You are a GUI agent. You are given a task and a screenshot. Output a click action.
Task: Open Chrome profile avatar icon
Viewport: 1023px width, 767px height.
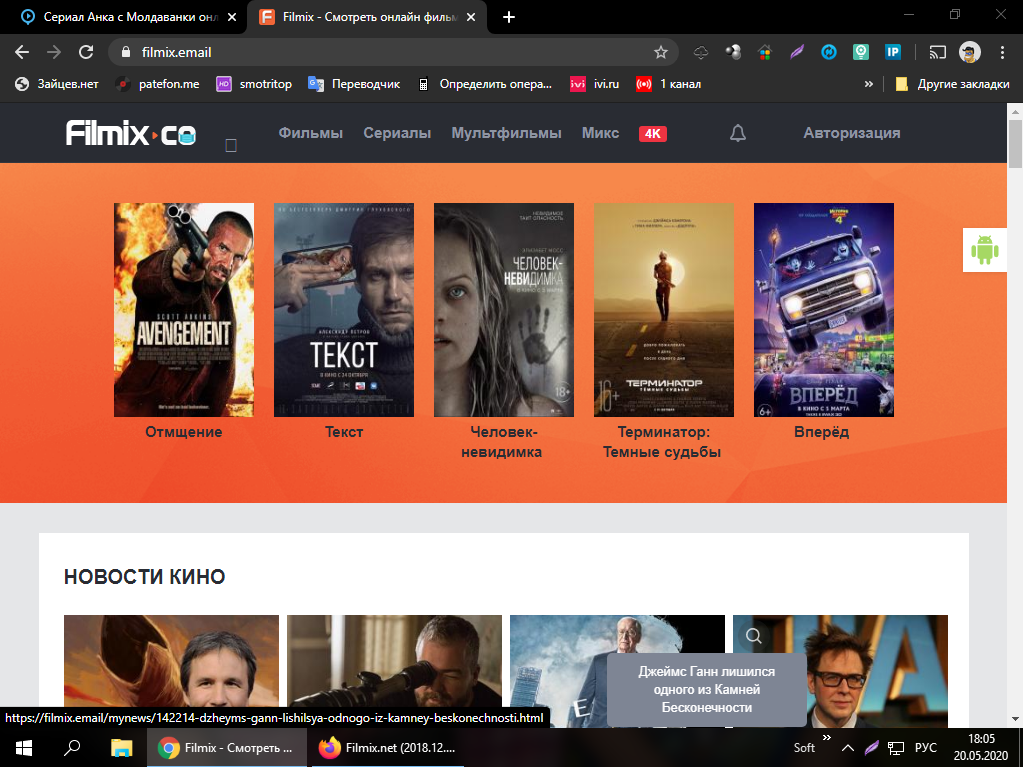(x=969, y=52)
